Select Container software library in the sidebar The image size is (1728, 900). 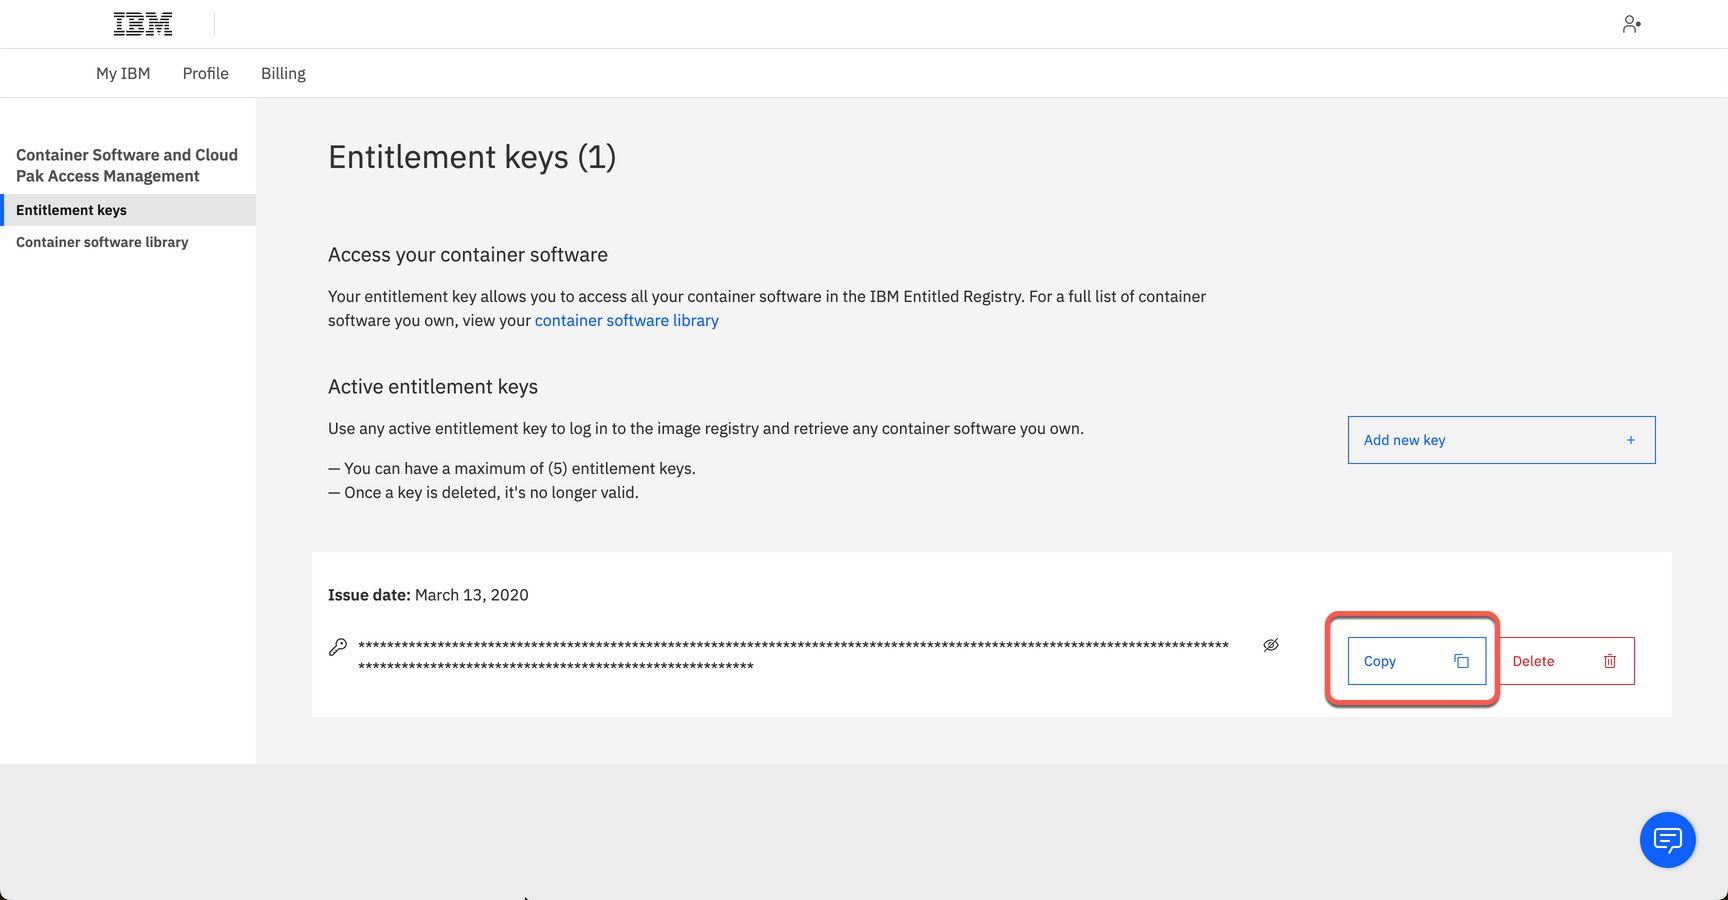pos(102,242)
